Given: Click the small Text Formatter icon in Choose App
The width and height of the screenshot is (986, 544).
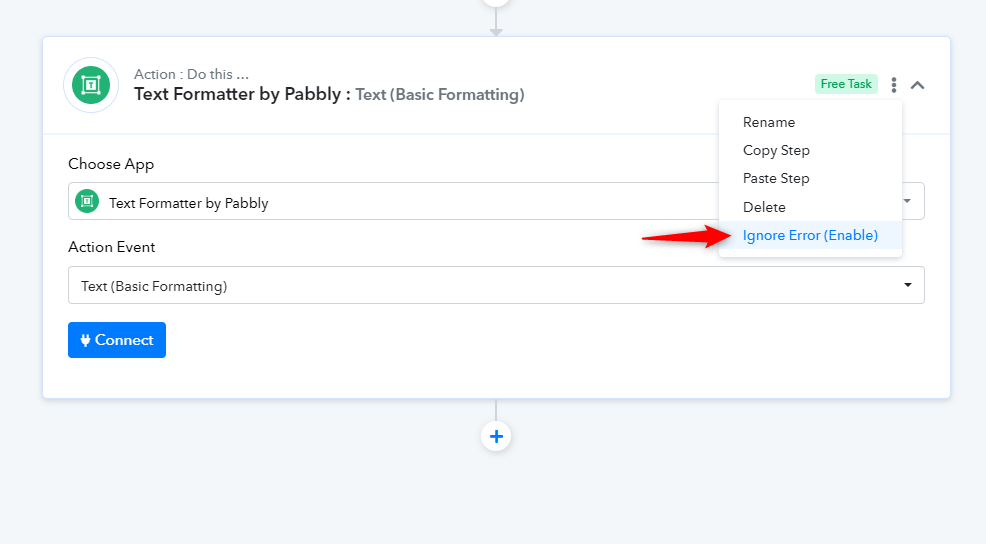Looking at the screenshot, I should click(x=87, y=201).
